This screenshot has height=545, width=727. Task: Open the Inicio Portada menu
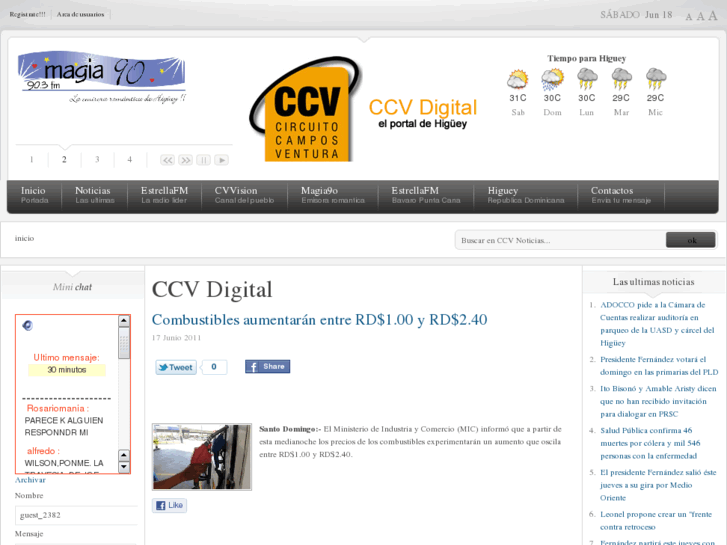(x=34, y=195)
